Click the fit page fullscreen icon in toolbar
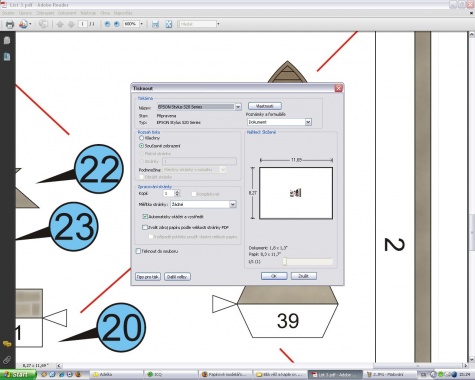The height and width of the screenshot is (380, 475). (169, 24)
